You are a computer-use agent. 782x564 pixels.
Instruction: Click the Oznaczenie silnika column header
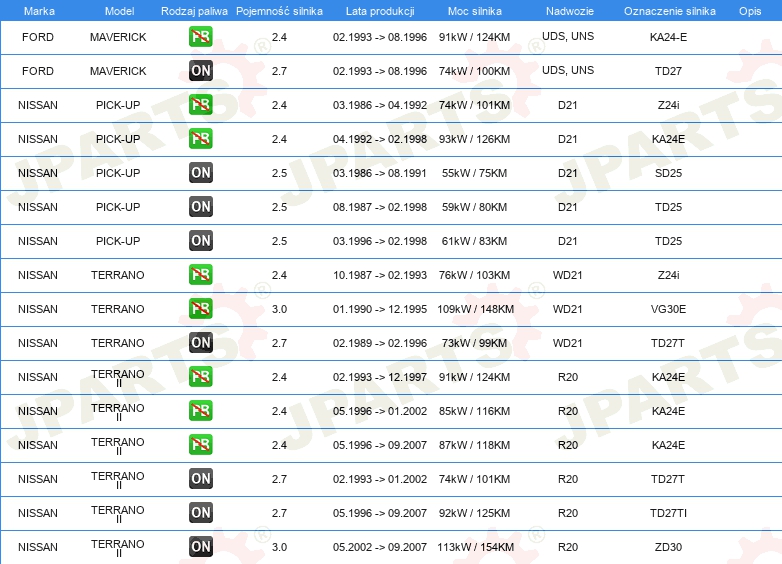669,11
